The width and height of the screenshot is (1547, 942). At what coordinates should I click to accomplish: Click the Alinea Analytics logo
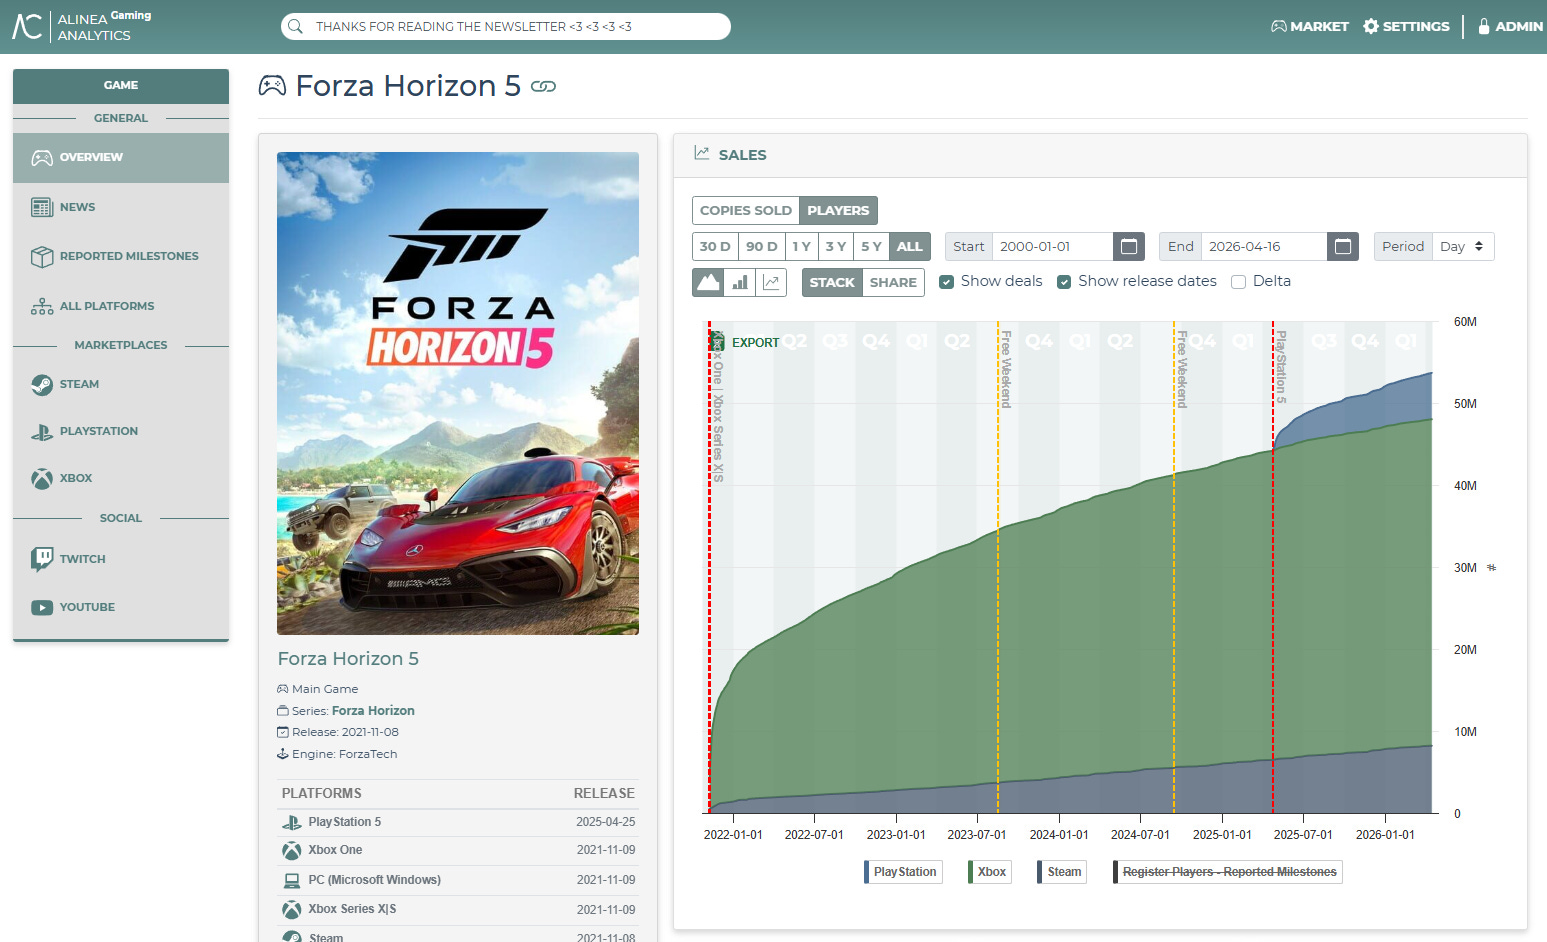pos(82,26)
